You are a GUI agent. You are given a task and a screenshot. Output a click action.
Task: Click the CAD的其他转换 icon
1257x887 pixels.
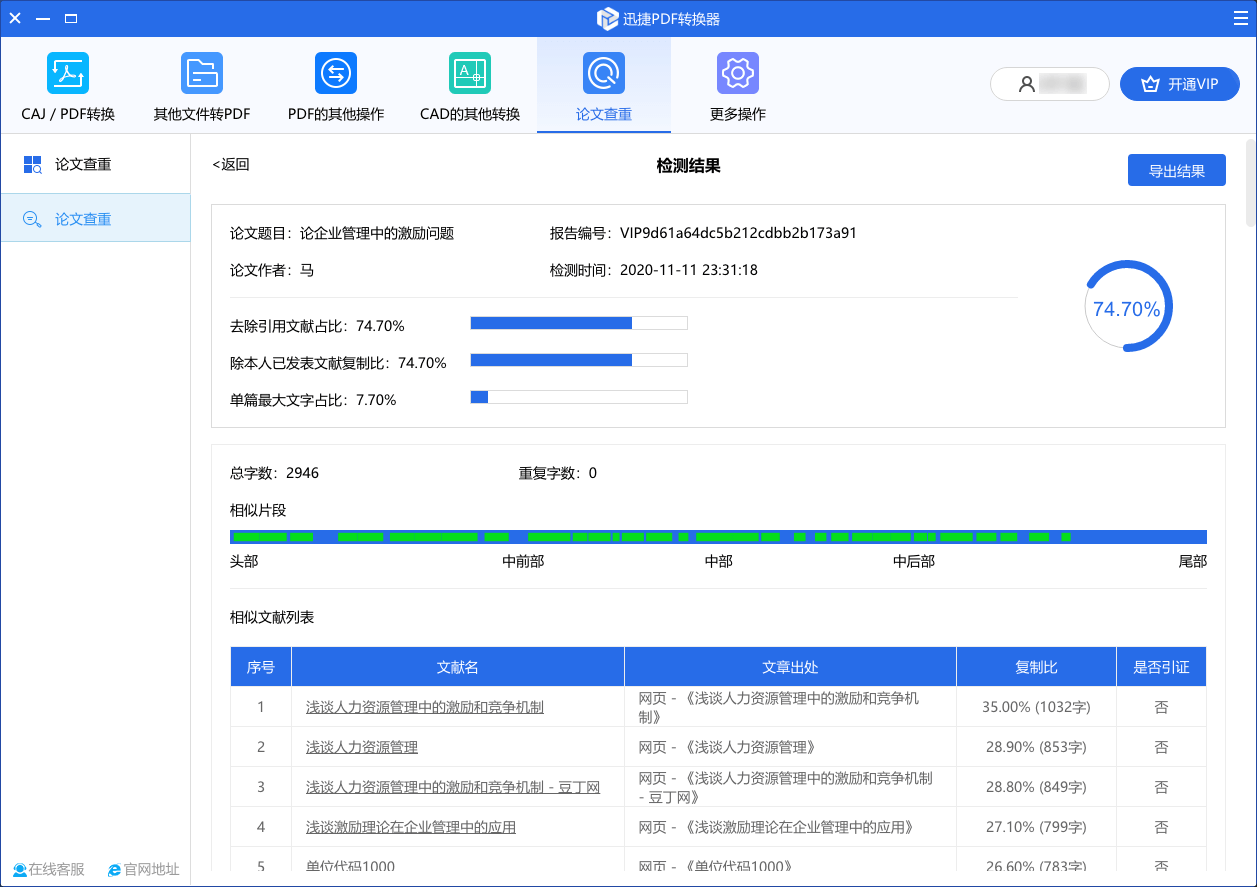click(x=470, y=73)
